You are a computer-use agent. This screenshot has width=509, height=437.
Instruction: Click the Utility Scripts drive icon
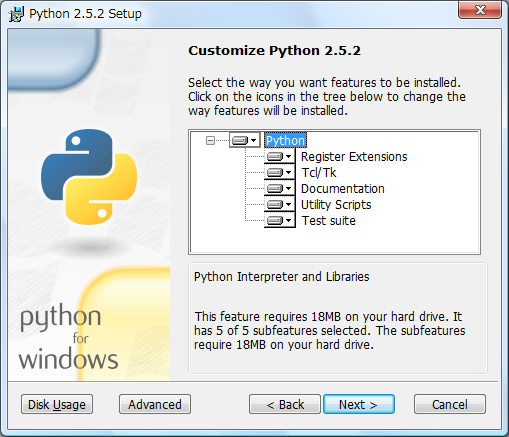[275, 204]
